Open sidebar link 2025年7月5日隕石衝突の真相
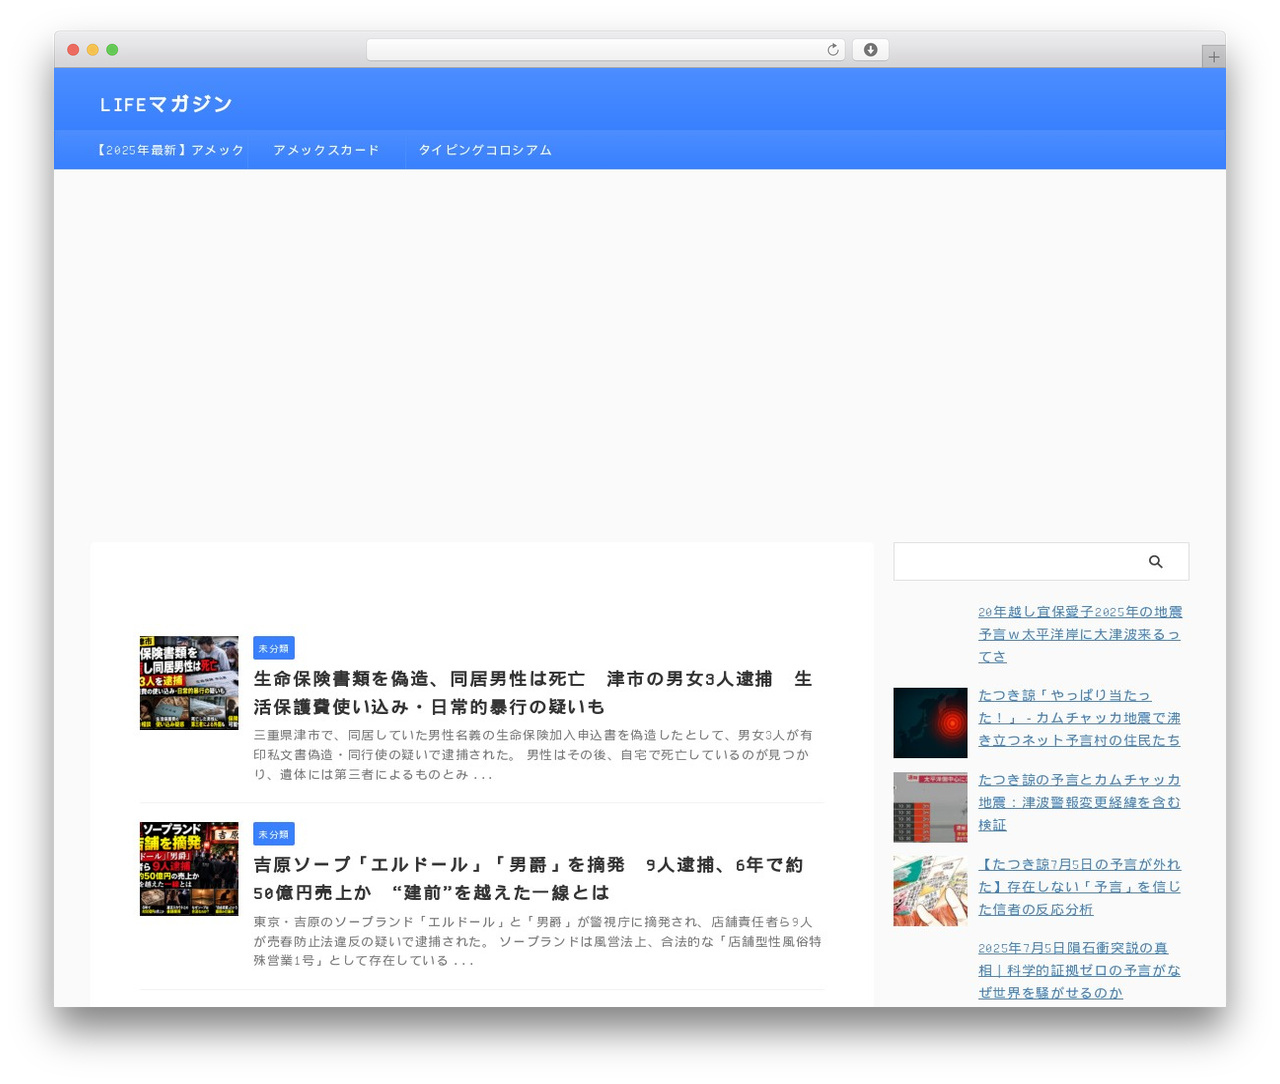The image size is (1280, 1084). coord(1079,970)
